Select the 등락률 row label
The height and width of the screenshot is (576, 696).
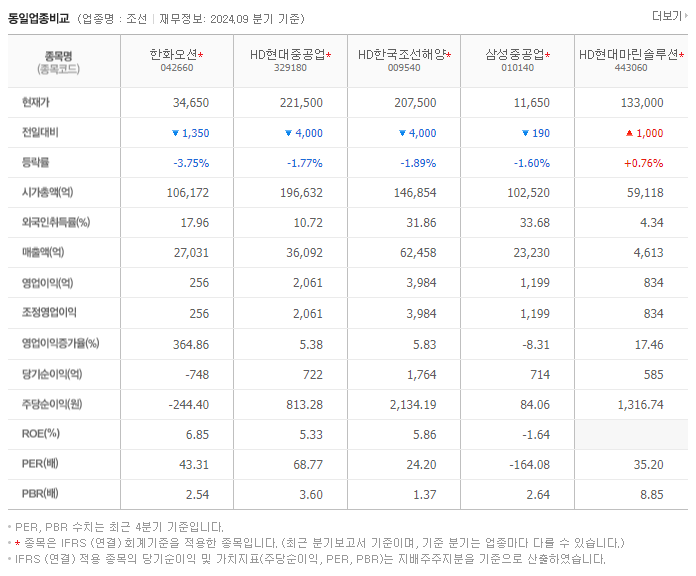36,162
